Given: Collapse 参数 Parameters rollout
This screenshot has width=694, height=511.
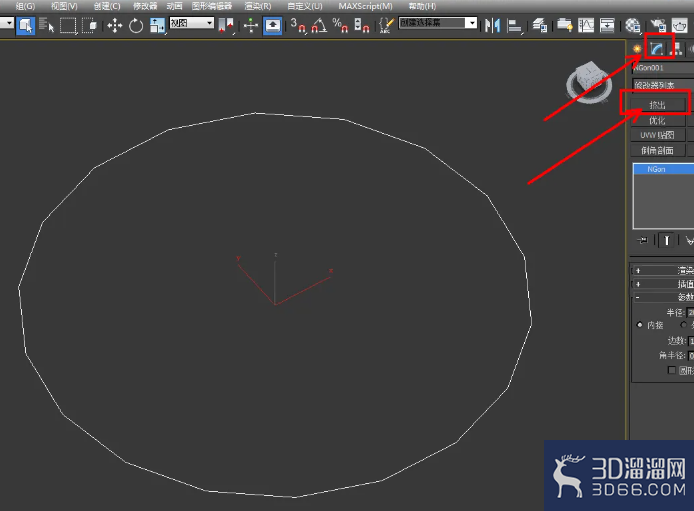Looking at the screenshot, I should coord(663,297).
